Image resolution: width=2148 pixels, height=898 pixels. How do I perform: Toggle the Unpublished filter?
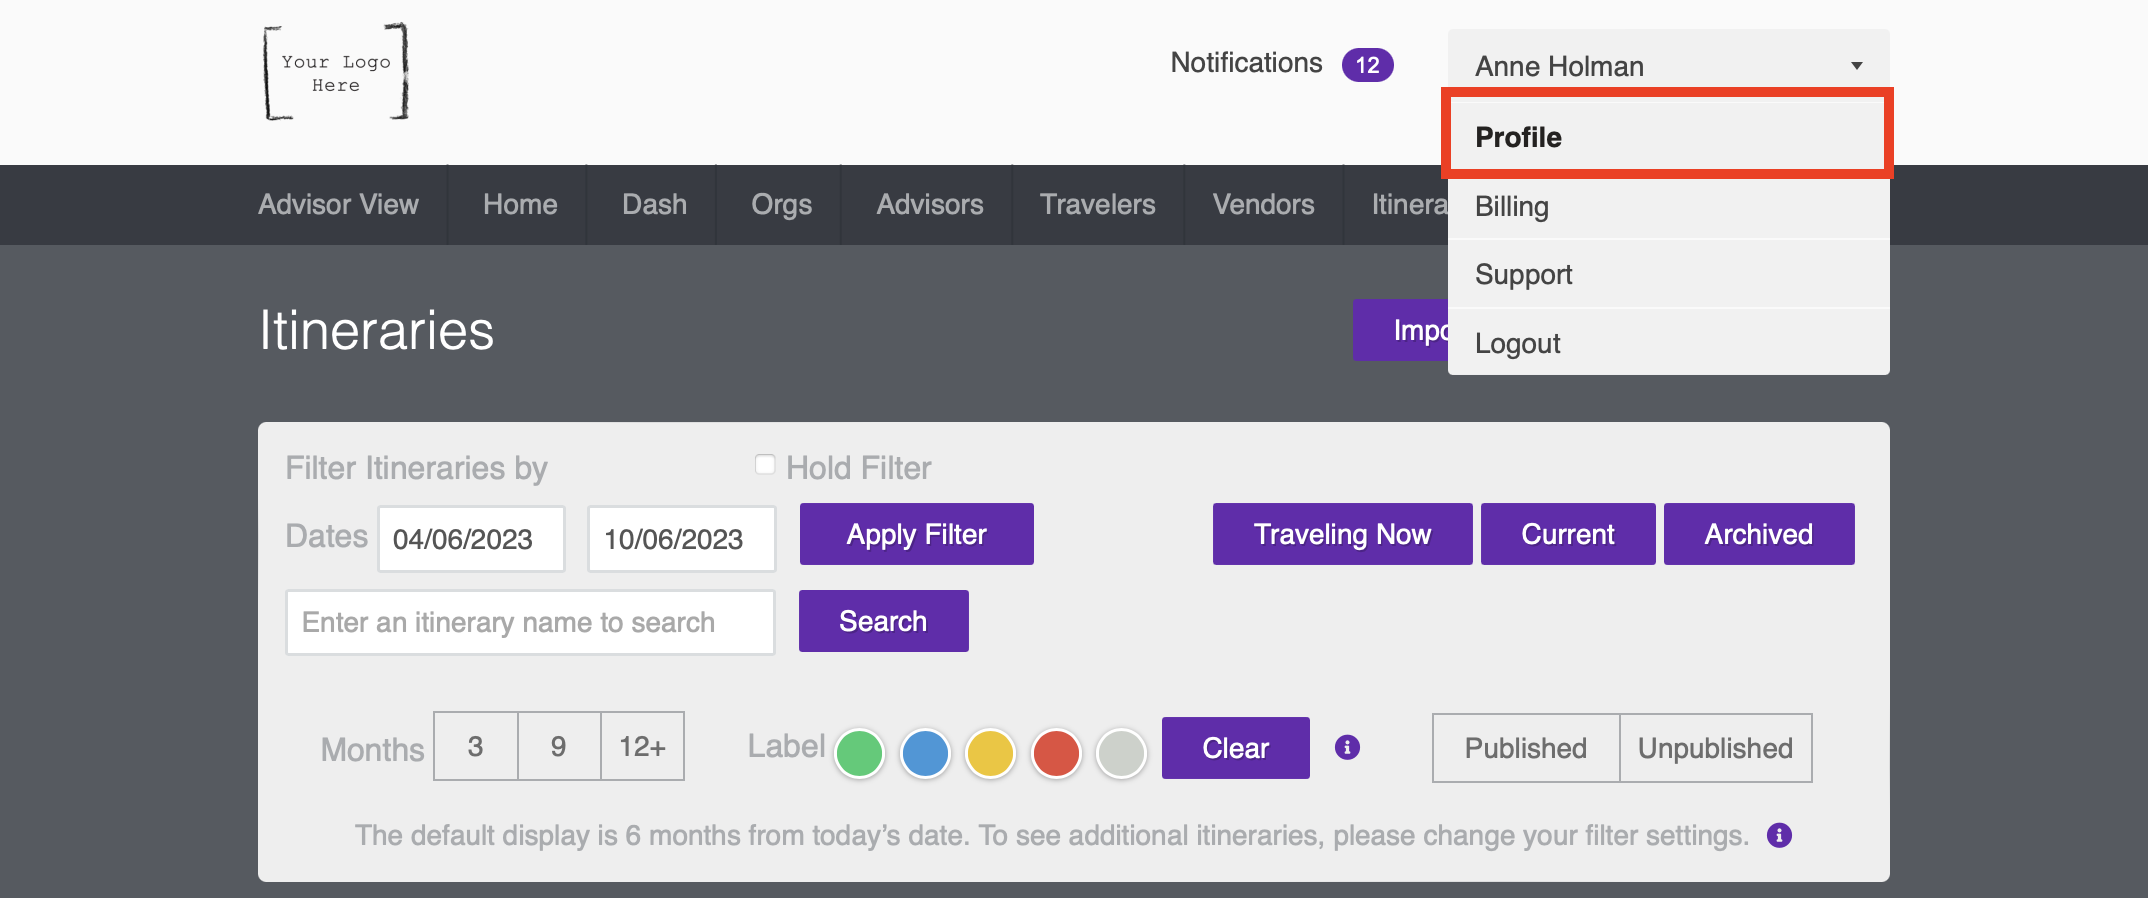click(x=1715, y=748)
